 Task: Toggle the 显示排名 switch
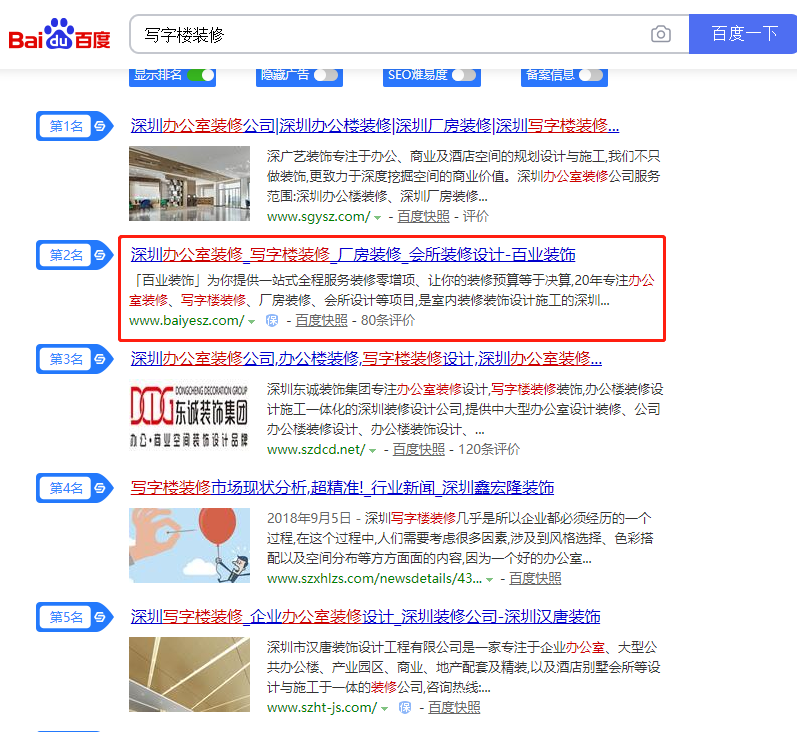(x=201, y=75)
